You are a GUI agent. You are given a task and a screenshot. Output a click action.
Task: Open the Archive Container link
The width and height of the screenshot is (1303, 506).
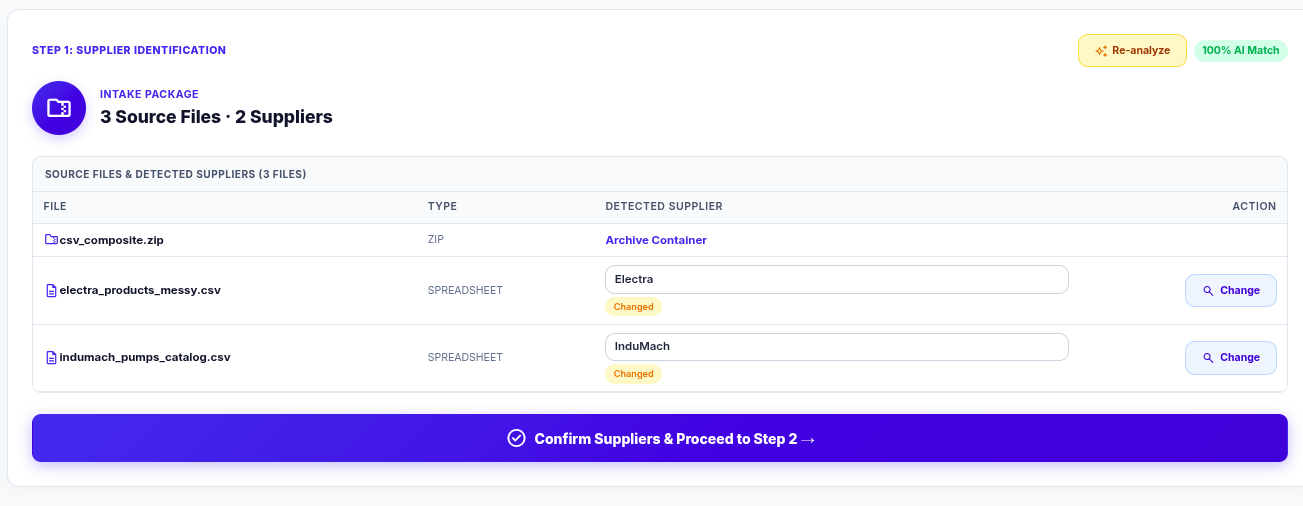(x=656, y=240)
